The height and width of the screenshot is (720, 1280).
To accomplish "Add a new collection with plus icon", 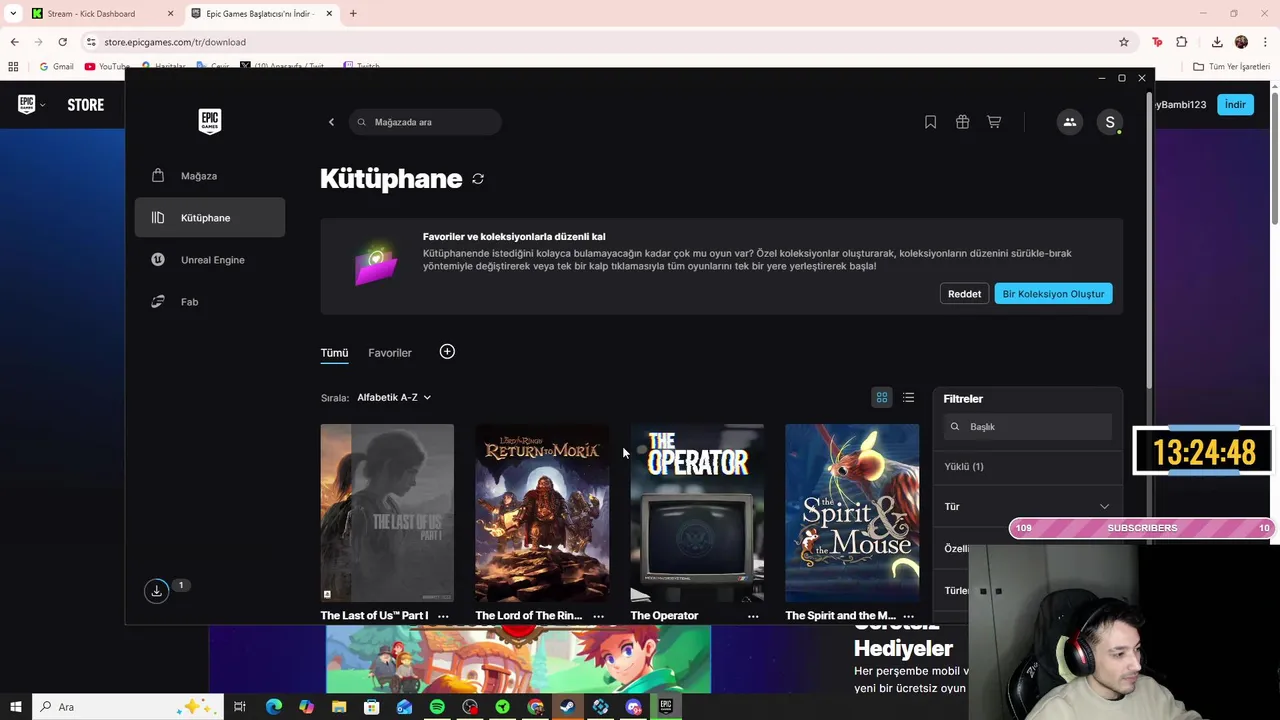I will (x=447, y=352).
